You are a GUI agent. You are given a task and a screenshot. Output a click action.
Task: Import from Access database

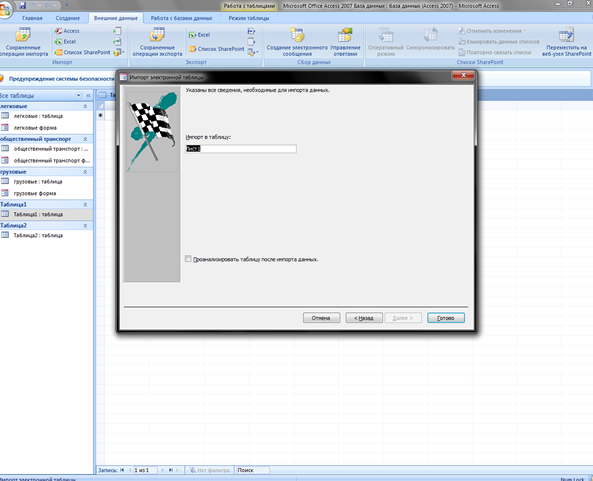pos(67,31)
